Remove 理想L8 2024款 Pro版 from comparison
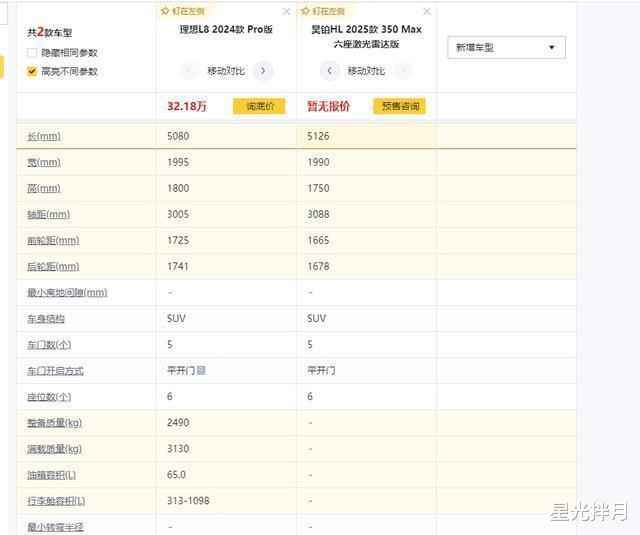This screenshot has width=640, height=535. tap(287, 11)
